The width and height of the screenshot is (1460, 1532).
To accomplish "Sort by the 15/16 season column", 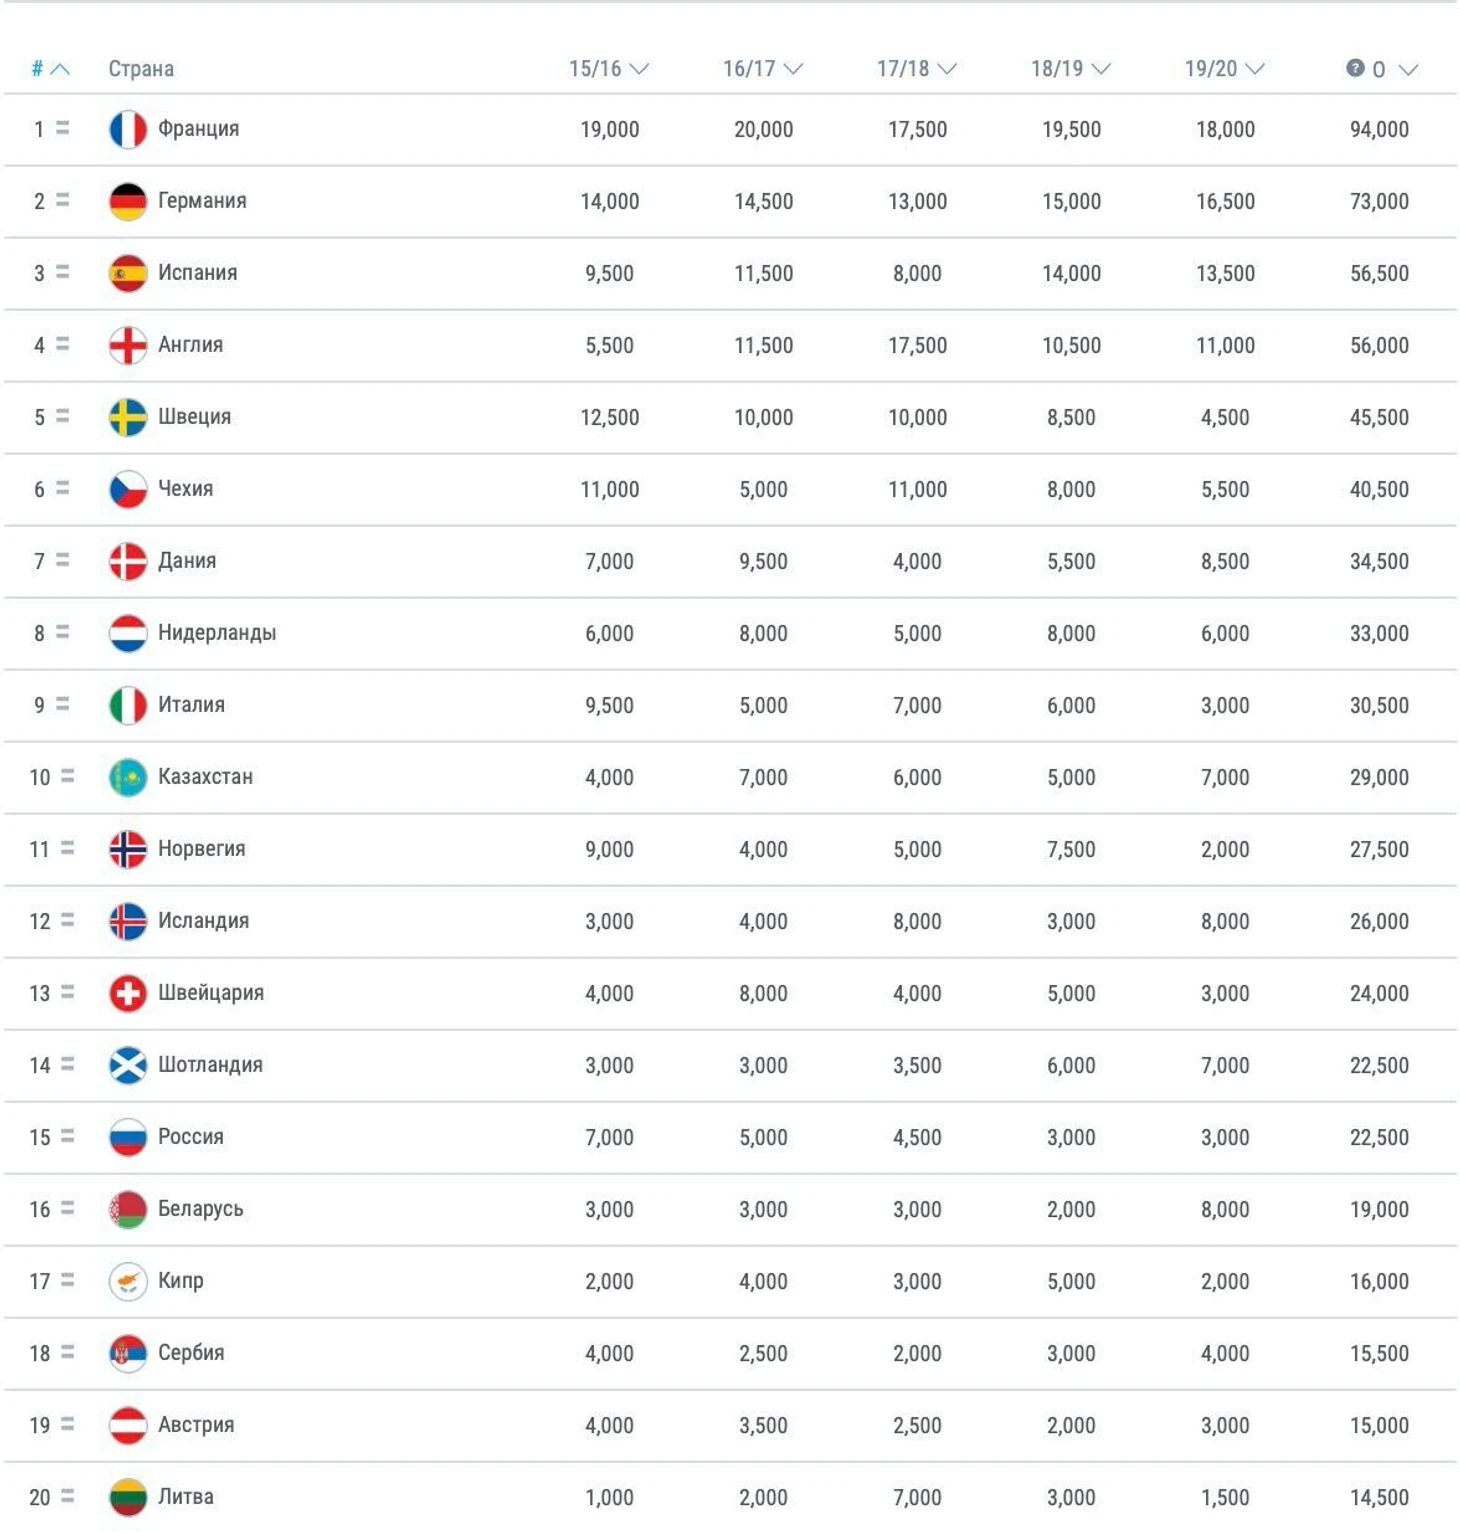I will click(x=609, y=69).
